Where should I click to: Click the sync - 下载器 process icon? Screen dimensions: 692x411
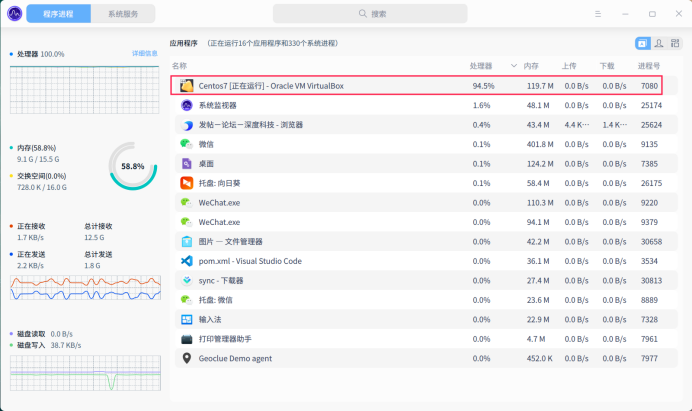click(187, 280)
